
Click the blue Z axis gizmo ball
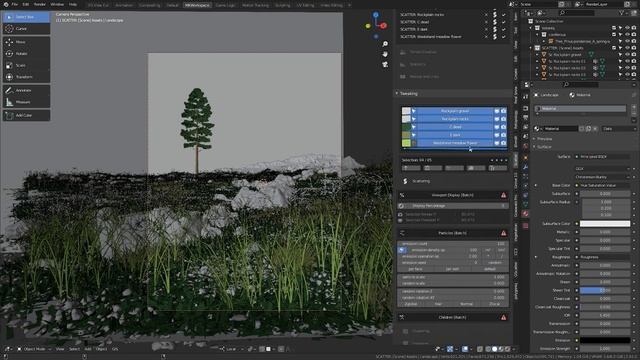click(376, 15)
